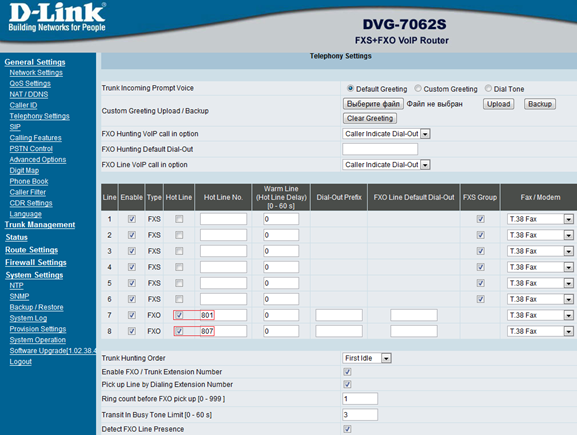The width and height of the screenshot is (577, 435).
Task: Toggle Enable checkbox for line 8
Action: (x=132, y=331)
